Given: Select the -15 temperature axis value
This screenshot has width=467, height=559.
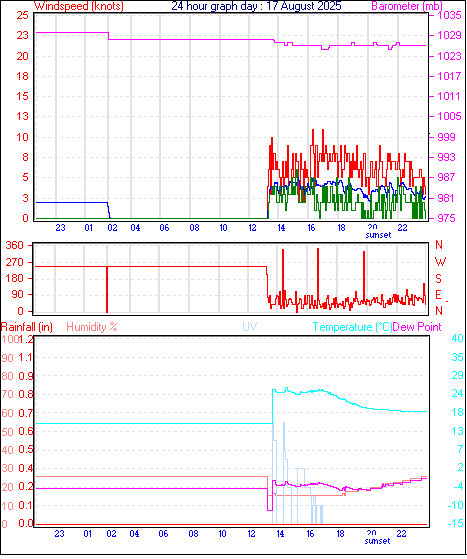Looking at the screenshot, I should pos(456,523).
